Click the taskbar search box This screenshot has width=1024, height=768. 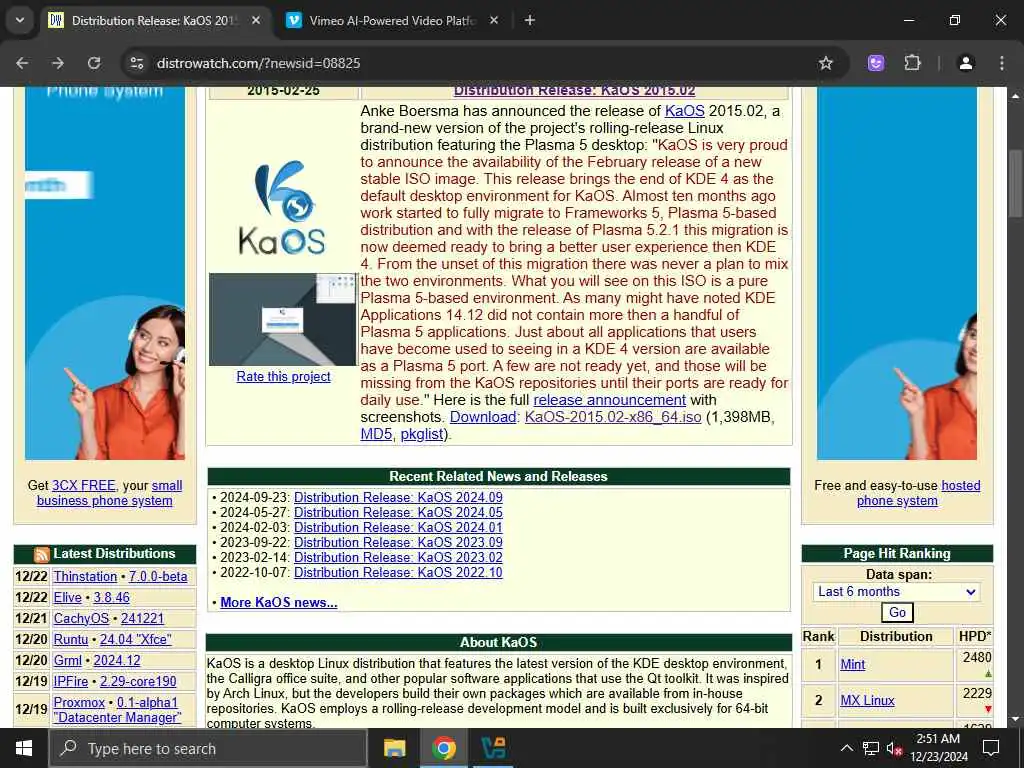(208, 748)
